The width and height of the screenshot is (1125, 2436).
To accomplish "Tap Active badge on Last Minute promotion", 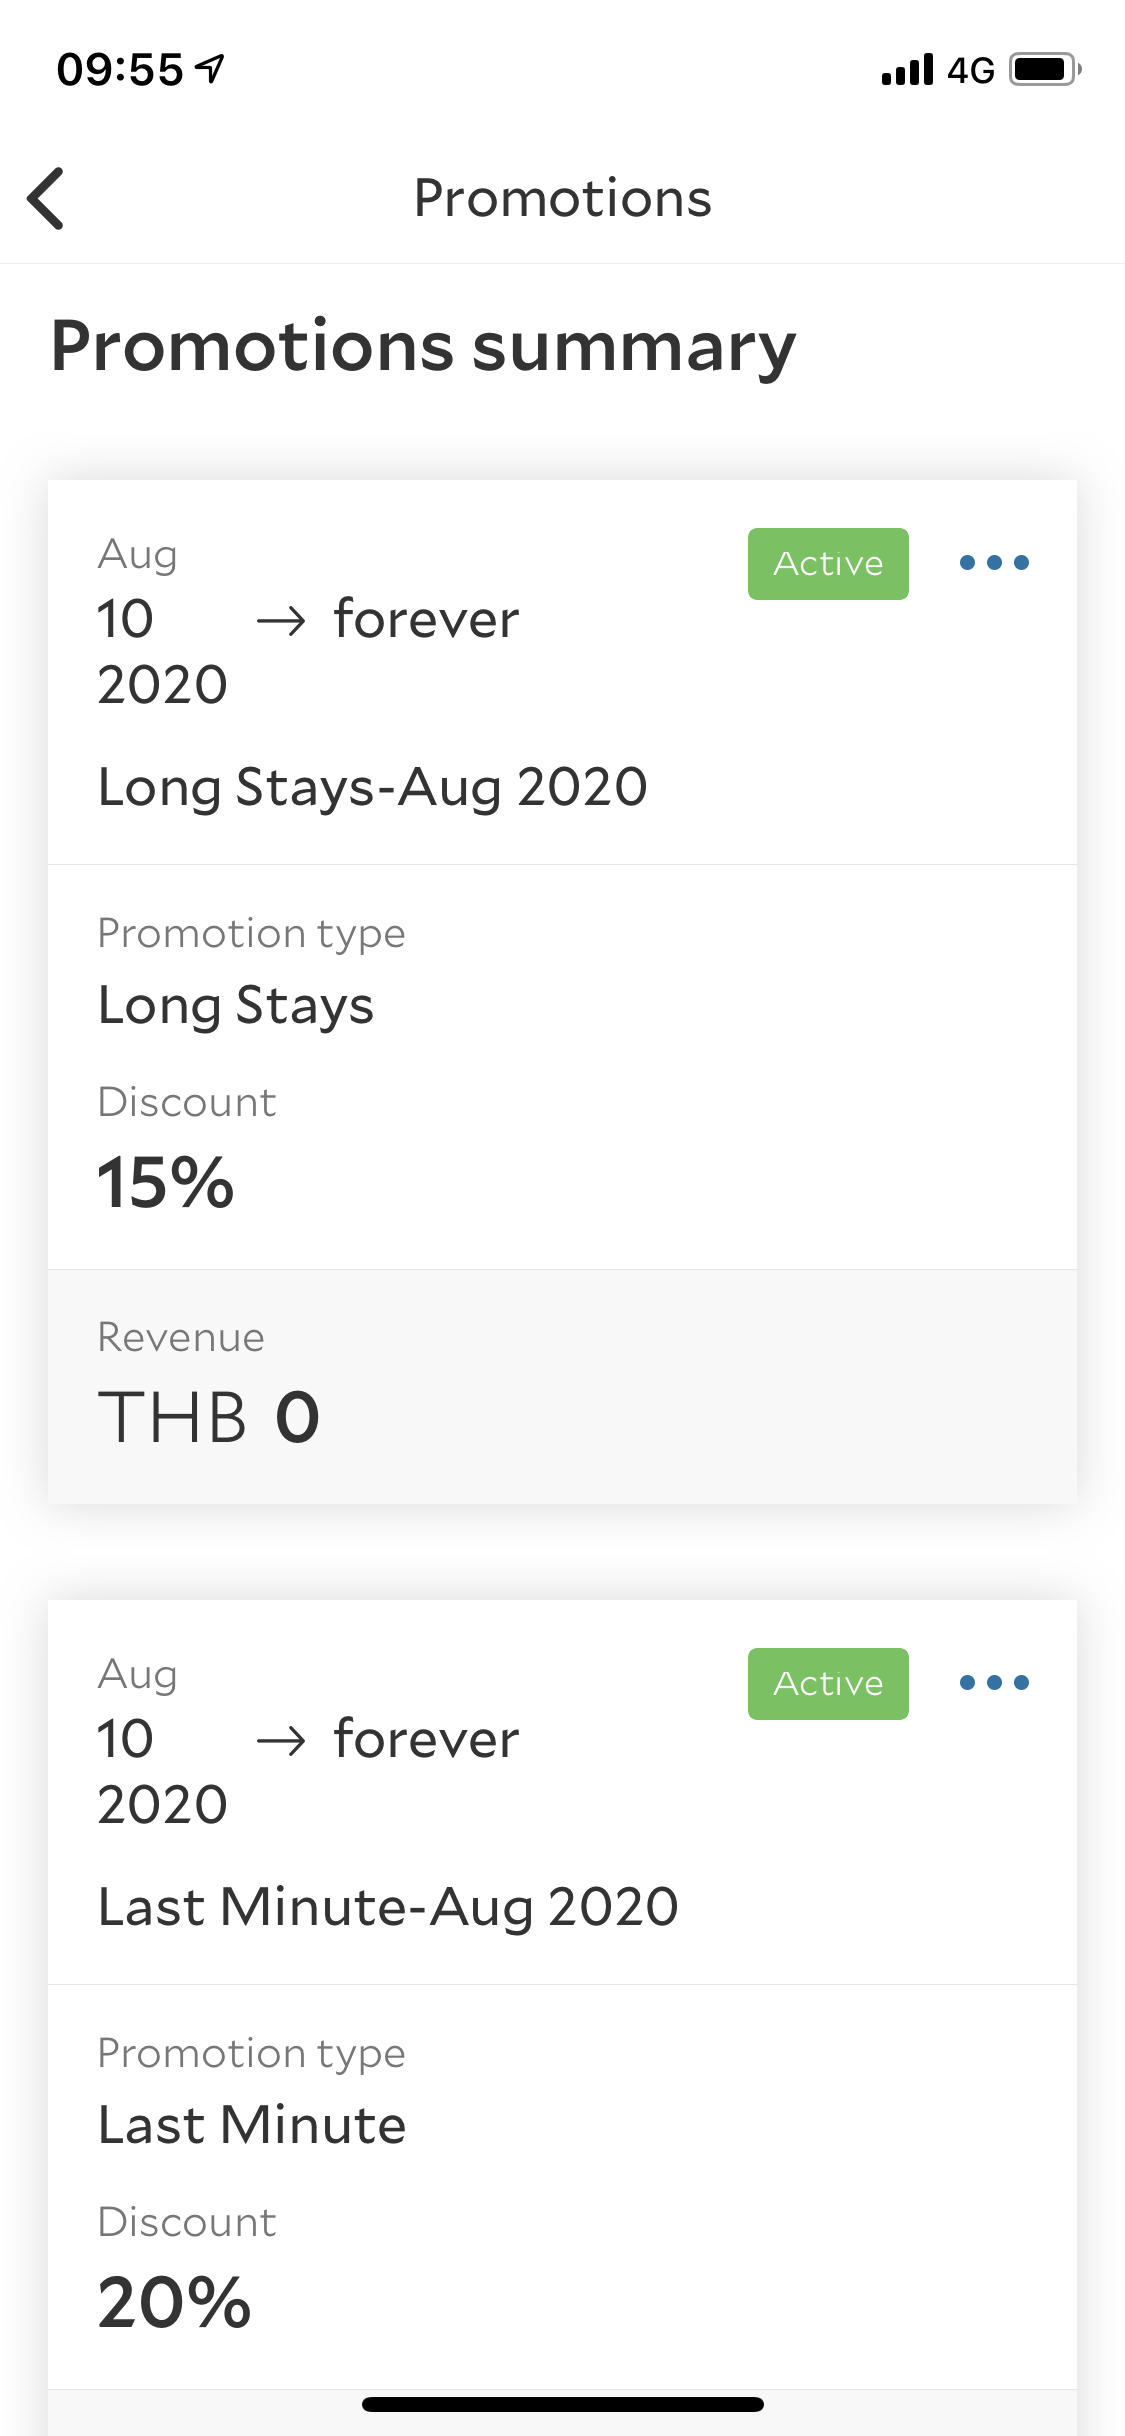I will pos(828,1684).
